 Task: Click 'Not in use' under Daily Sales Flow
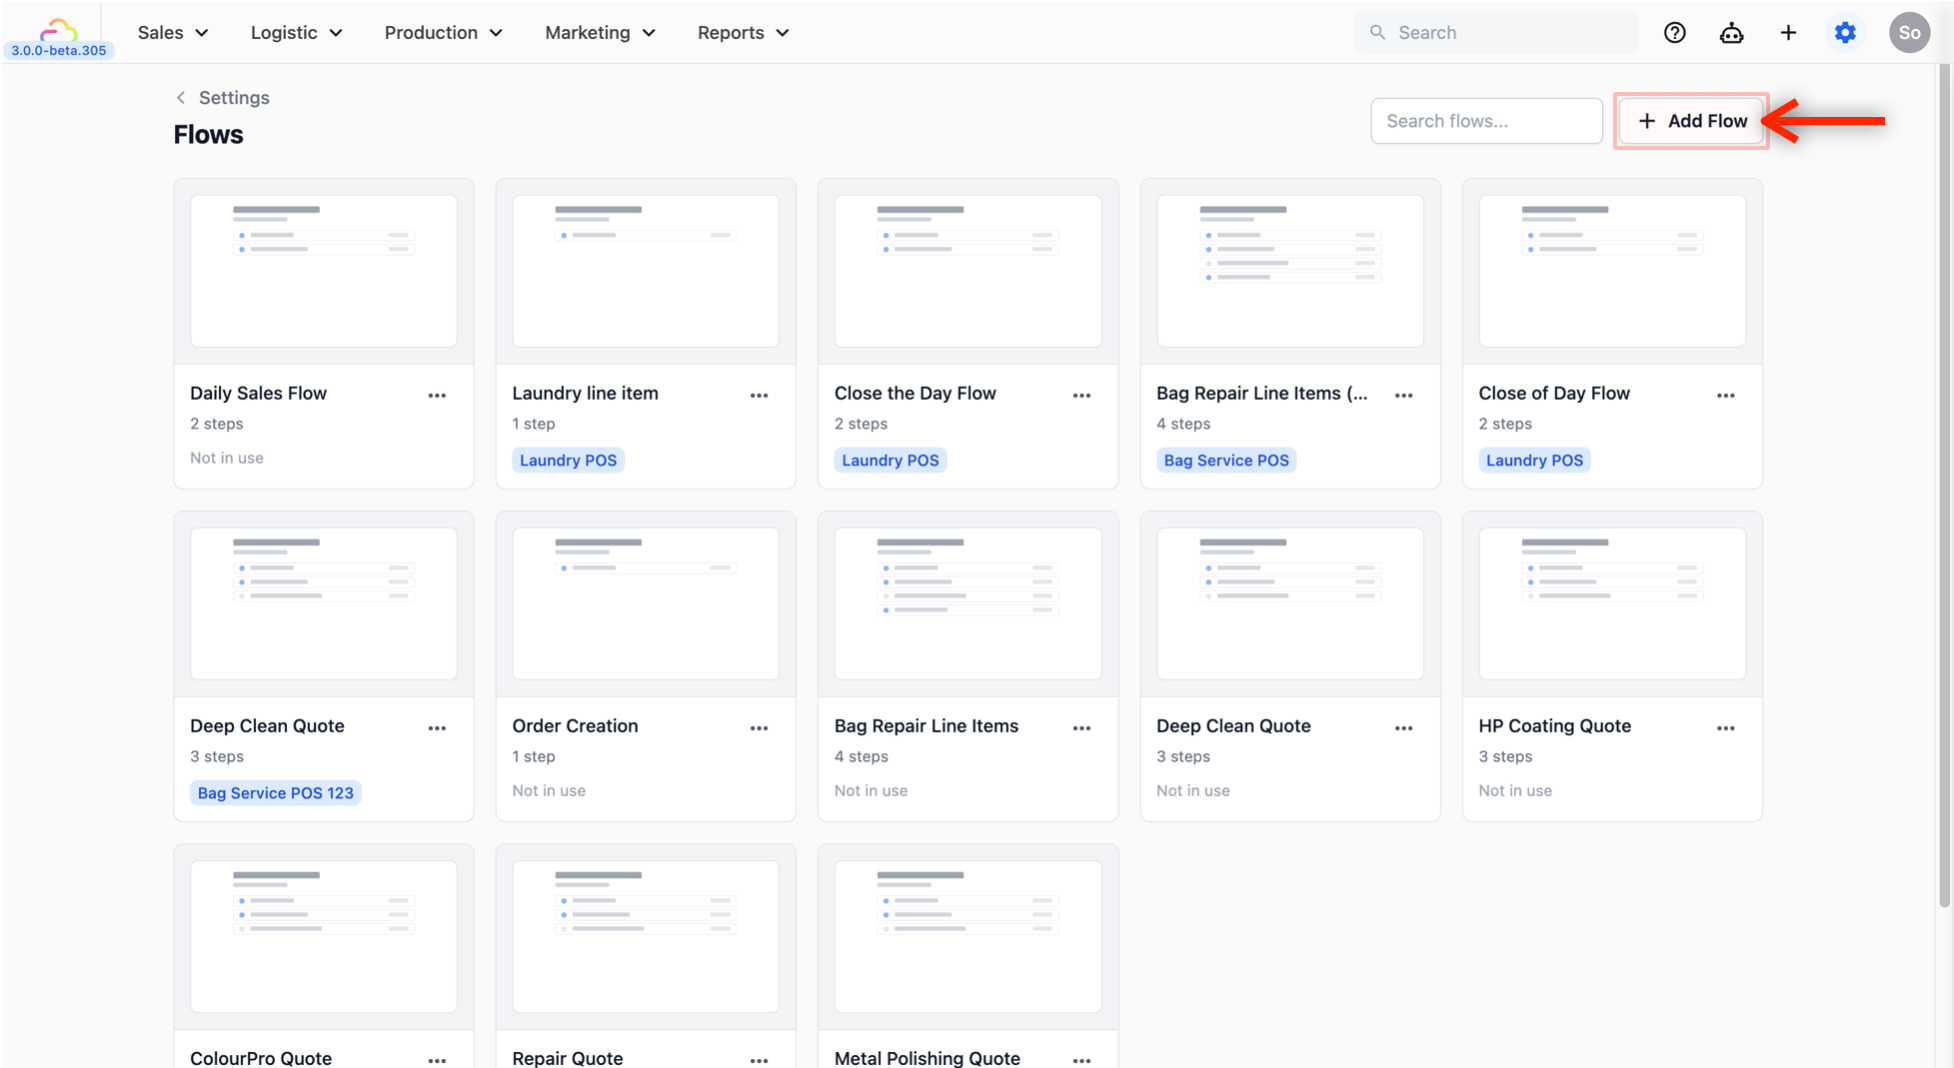point(227,458)
